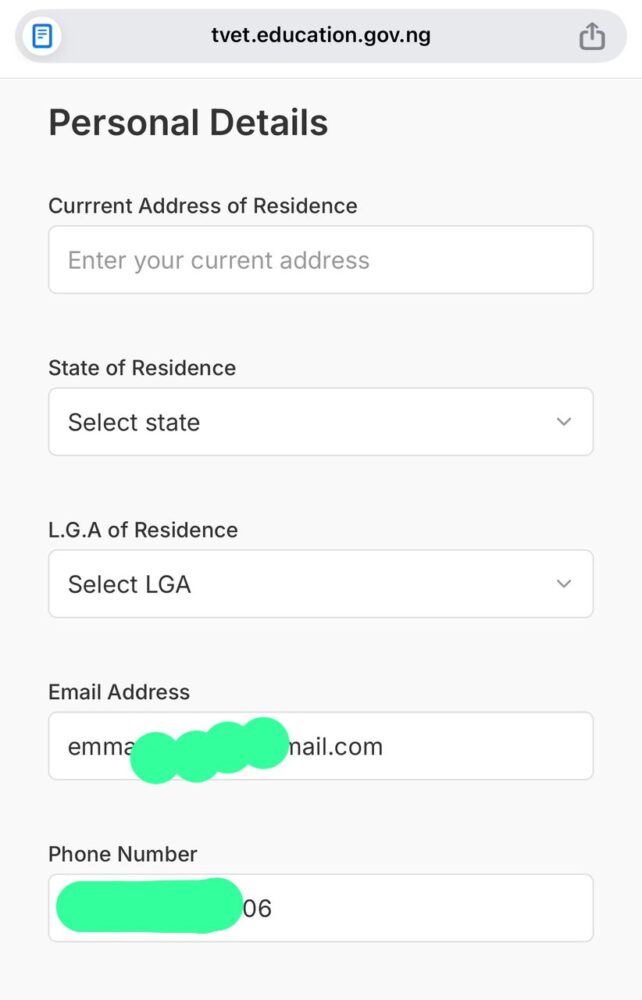Expand the Select LGA chevron
Viewport: 642px width, 1000px height.
pyautogui.click(x=563, y=583)
